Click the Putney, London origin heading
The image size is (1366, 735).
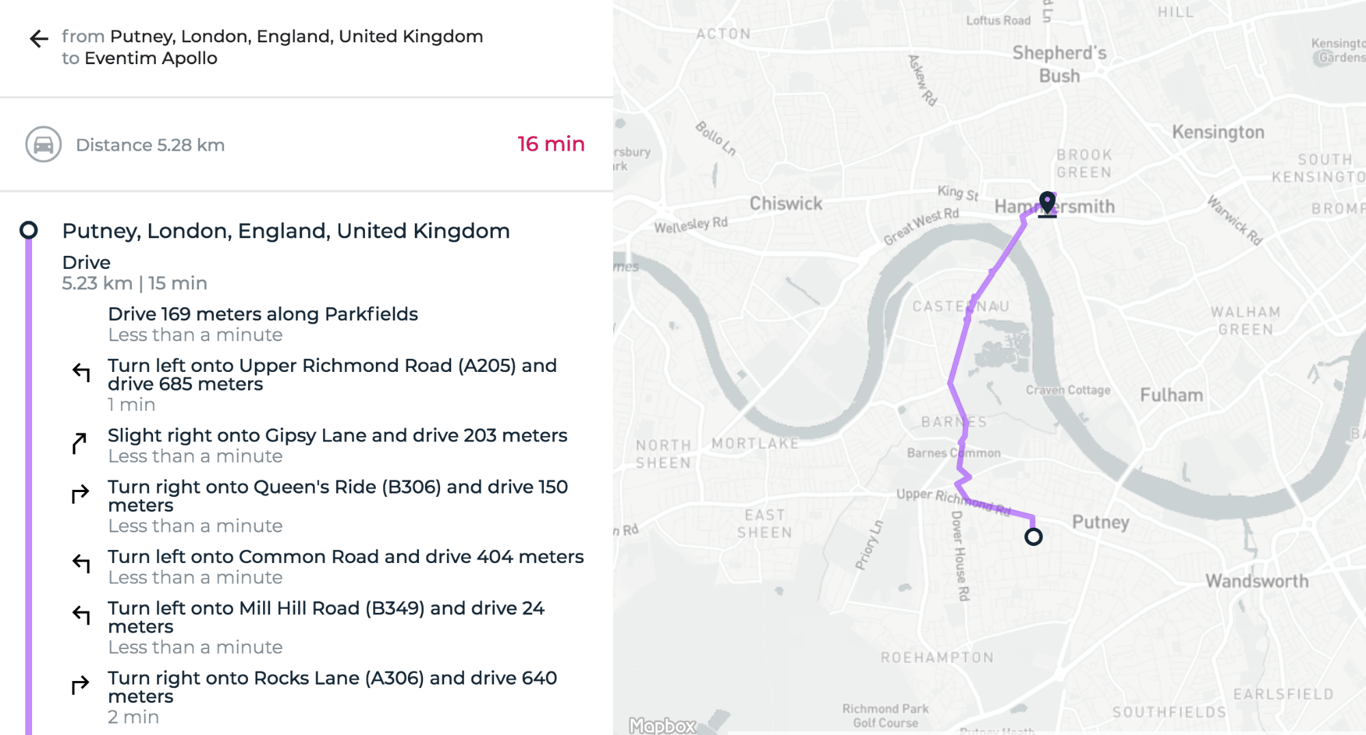286,231
